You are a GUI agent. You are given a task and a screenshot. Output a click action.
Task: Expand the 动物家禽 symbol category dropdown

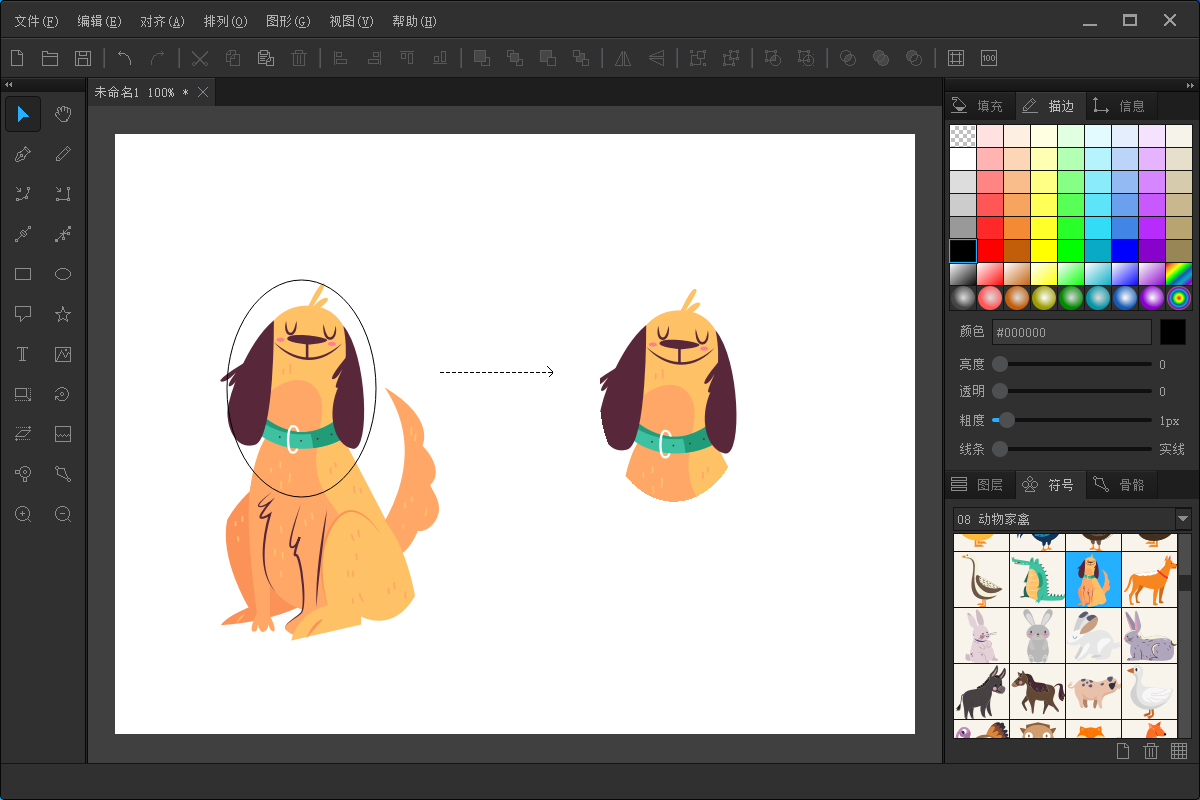[1183, 519]
